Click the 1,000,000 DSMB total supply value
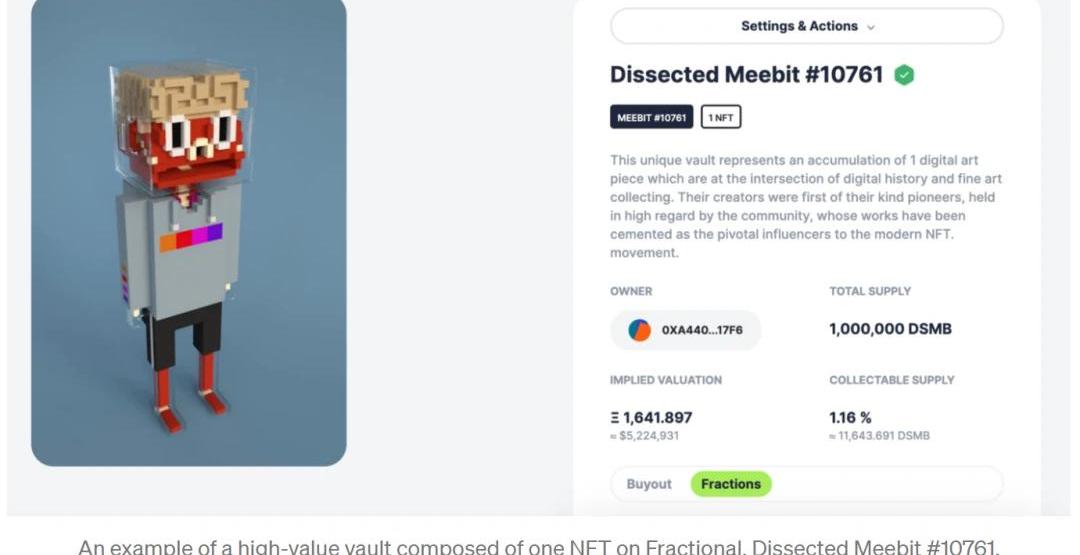Image resolution: width=1080 pixels, height=555 pixels. [x=890, y=329]
